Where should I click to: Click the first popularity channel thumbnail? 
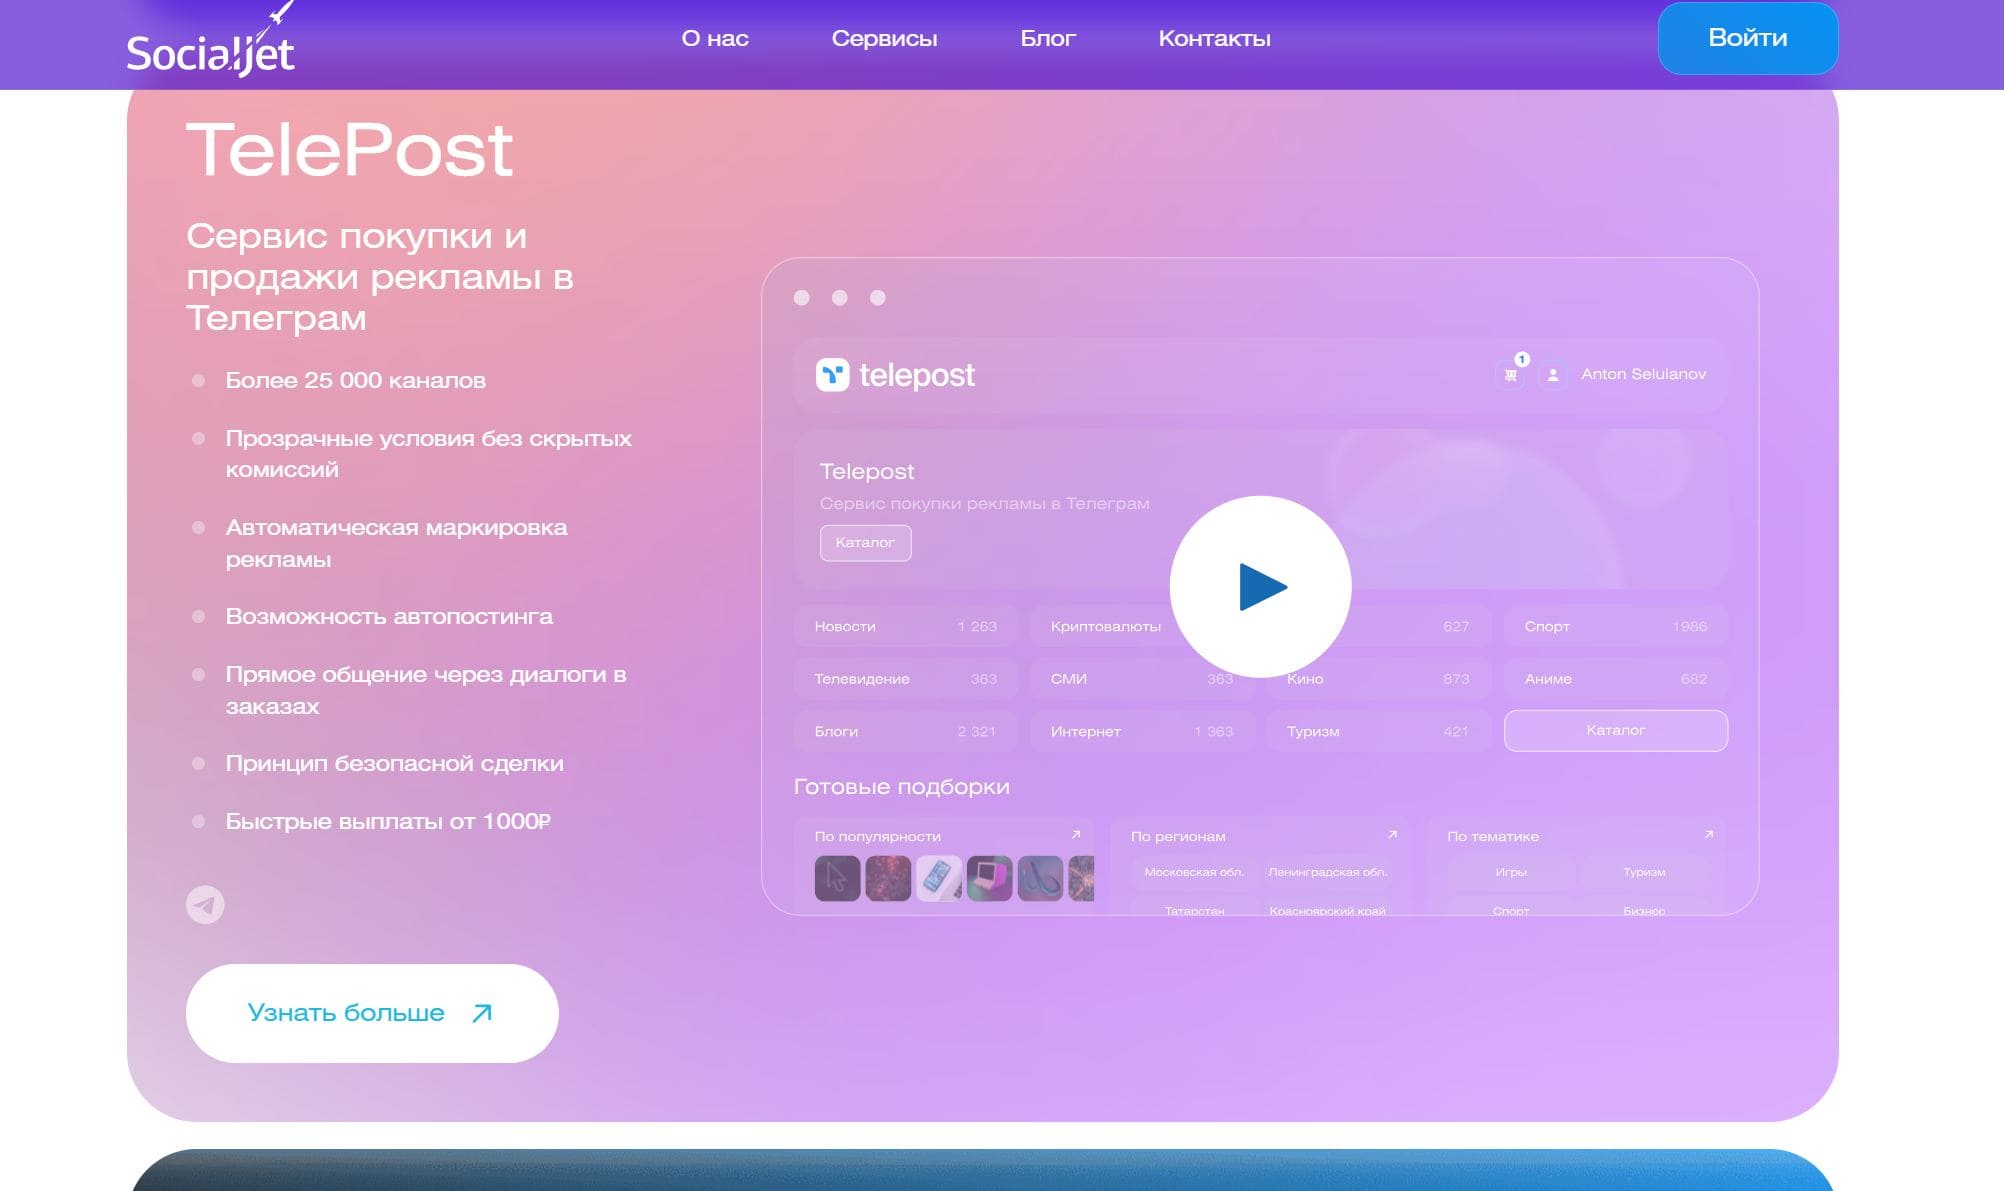837,879
